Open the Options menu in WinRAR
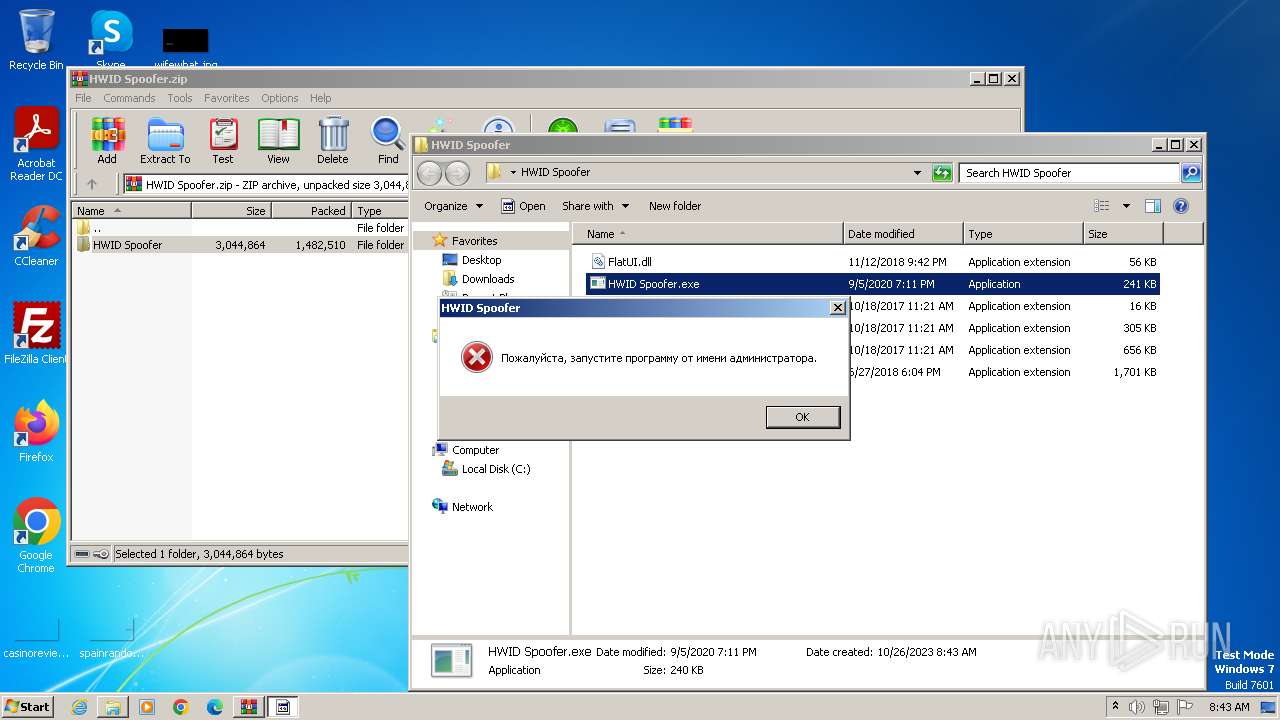1280x720 pixels. pyautogui.click(x=280, y=98)
